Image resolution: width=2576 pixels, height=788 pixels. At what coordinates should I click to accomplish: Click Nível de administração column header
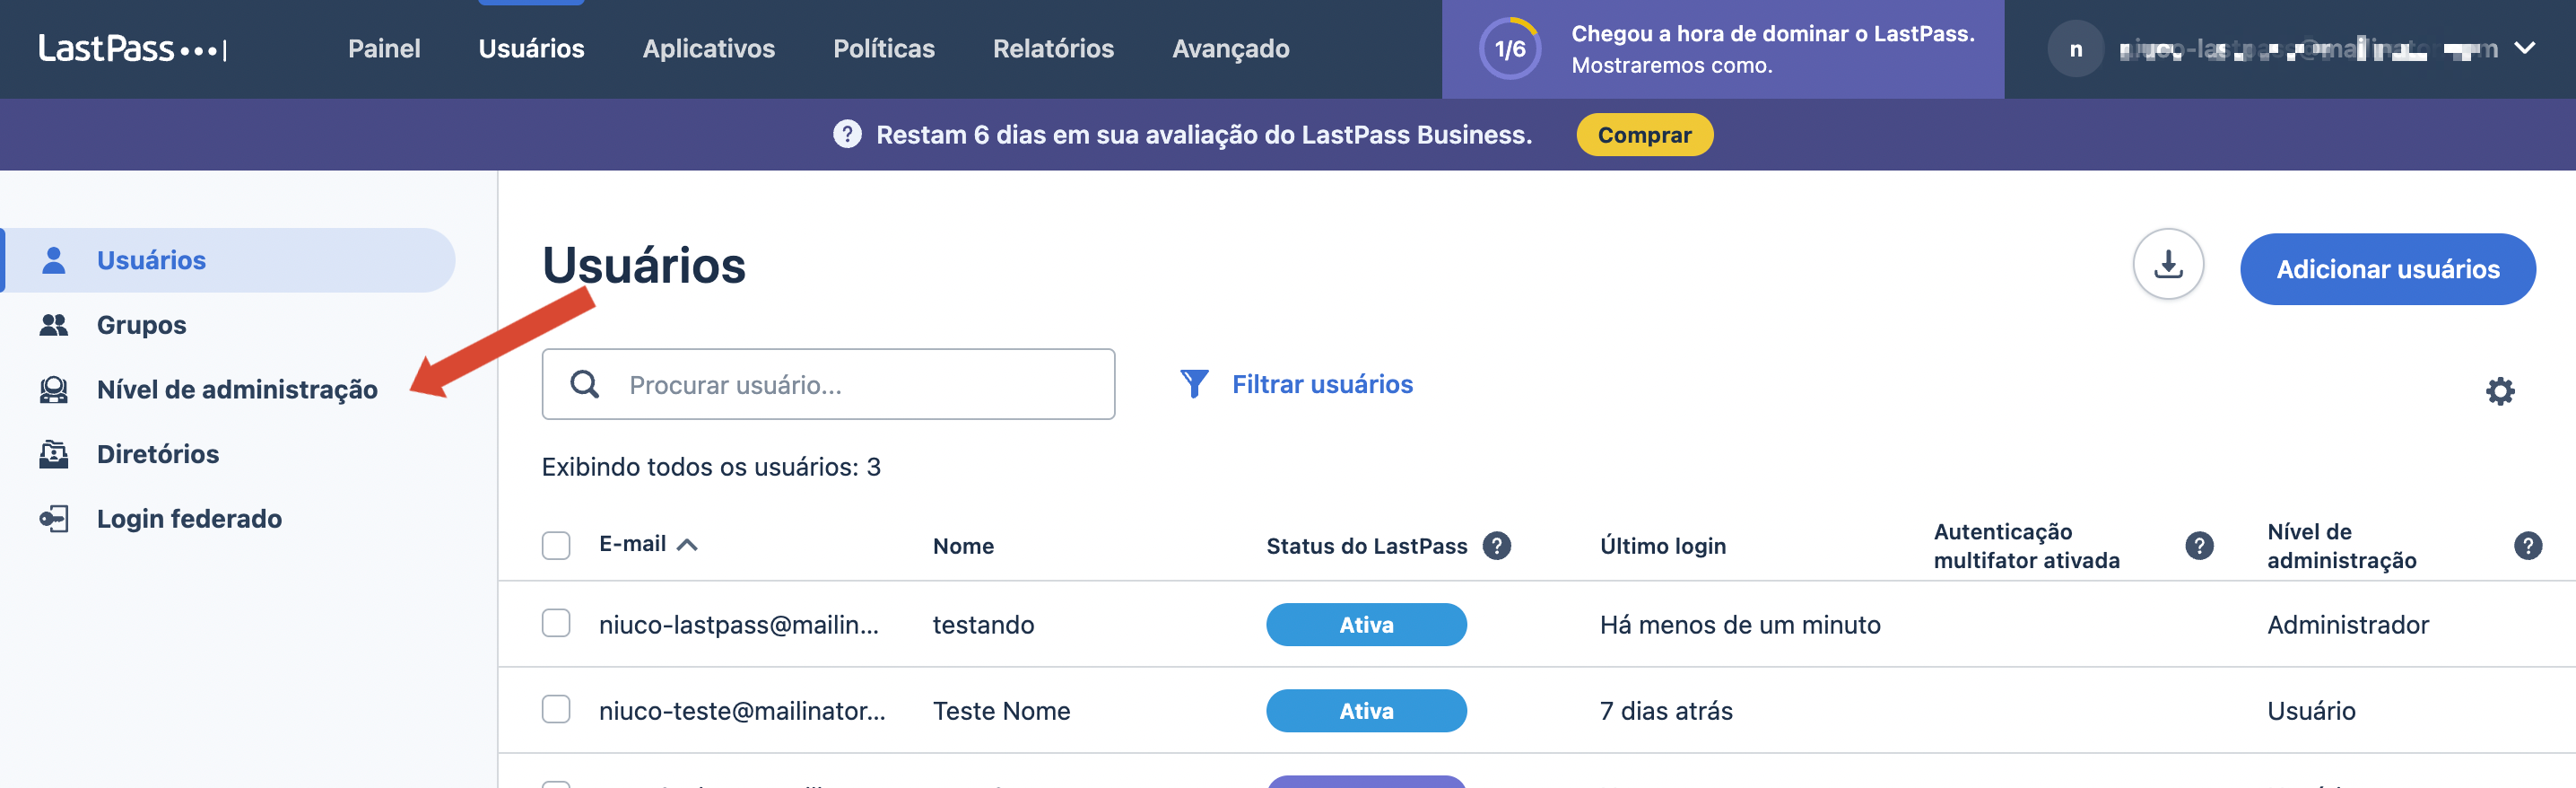point(2341,546)
